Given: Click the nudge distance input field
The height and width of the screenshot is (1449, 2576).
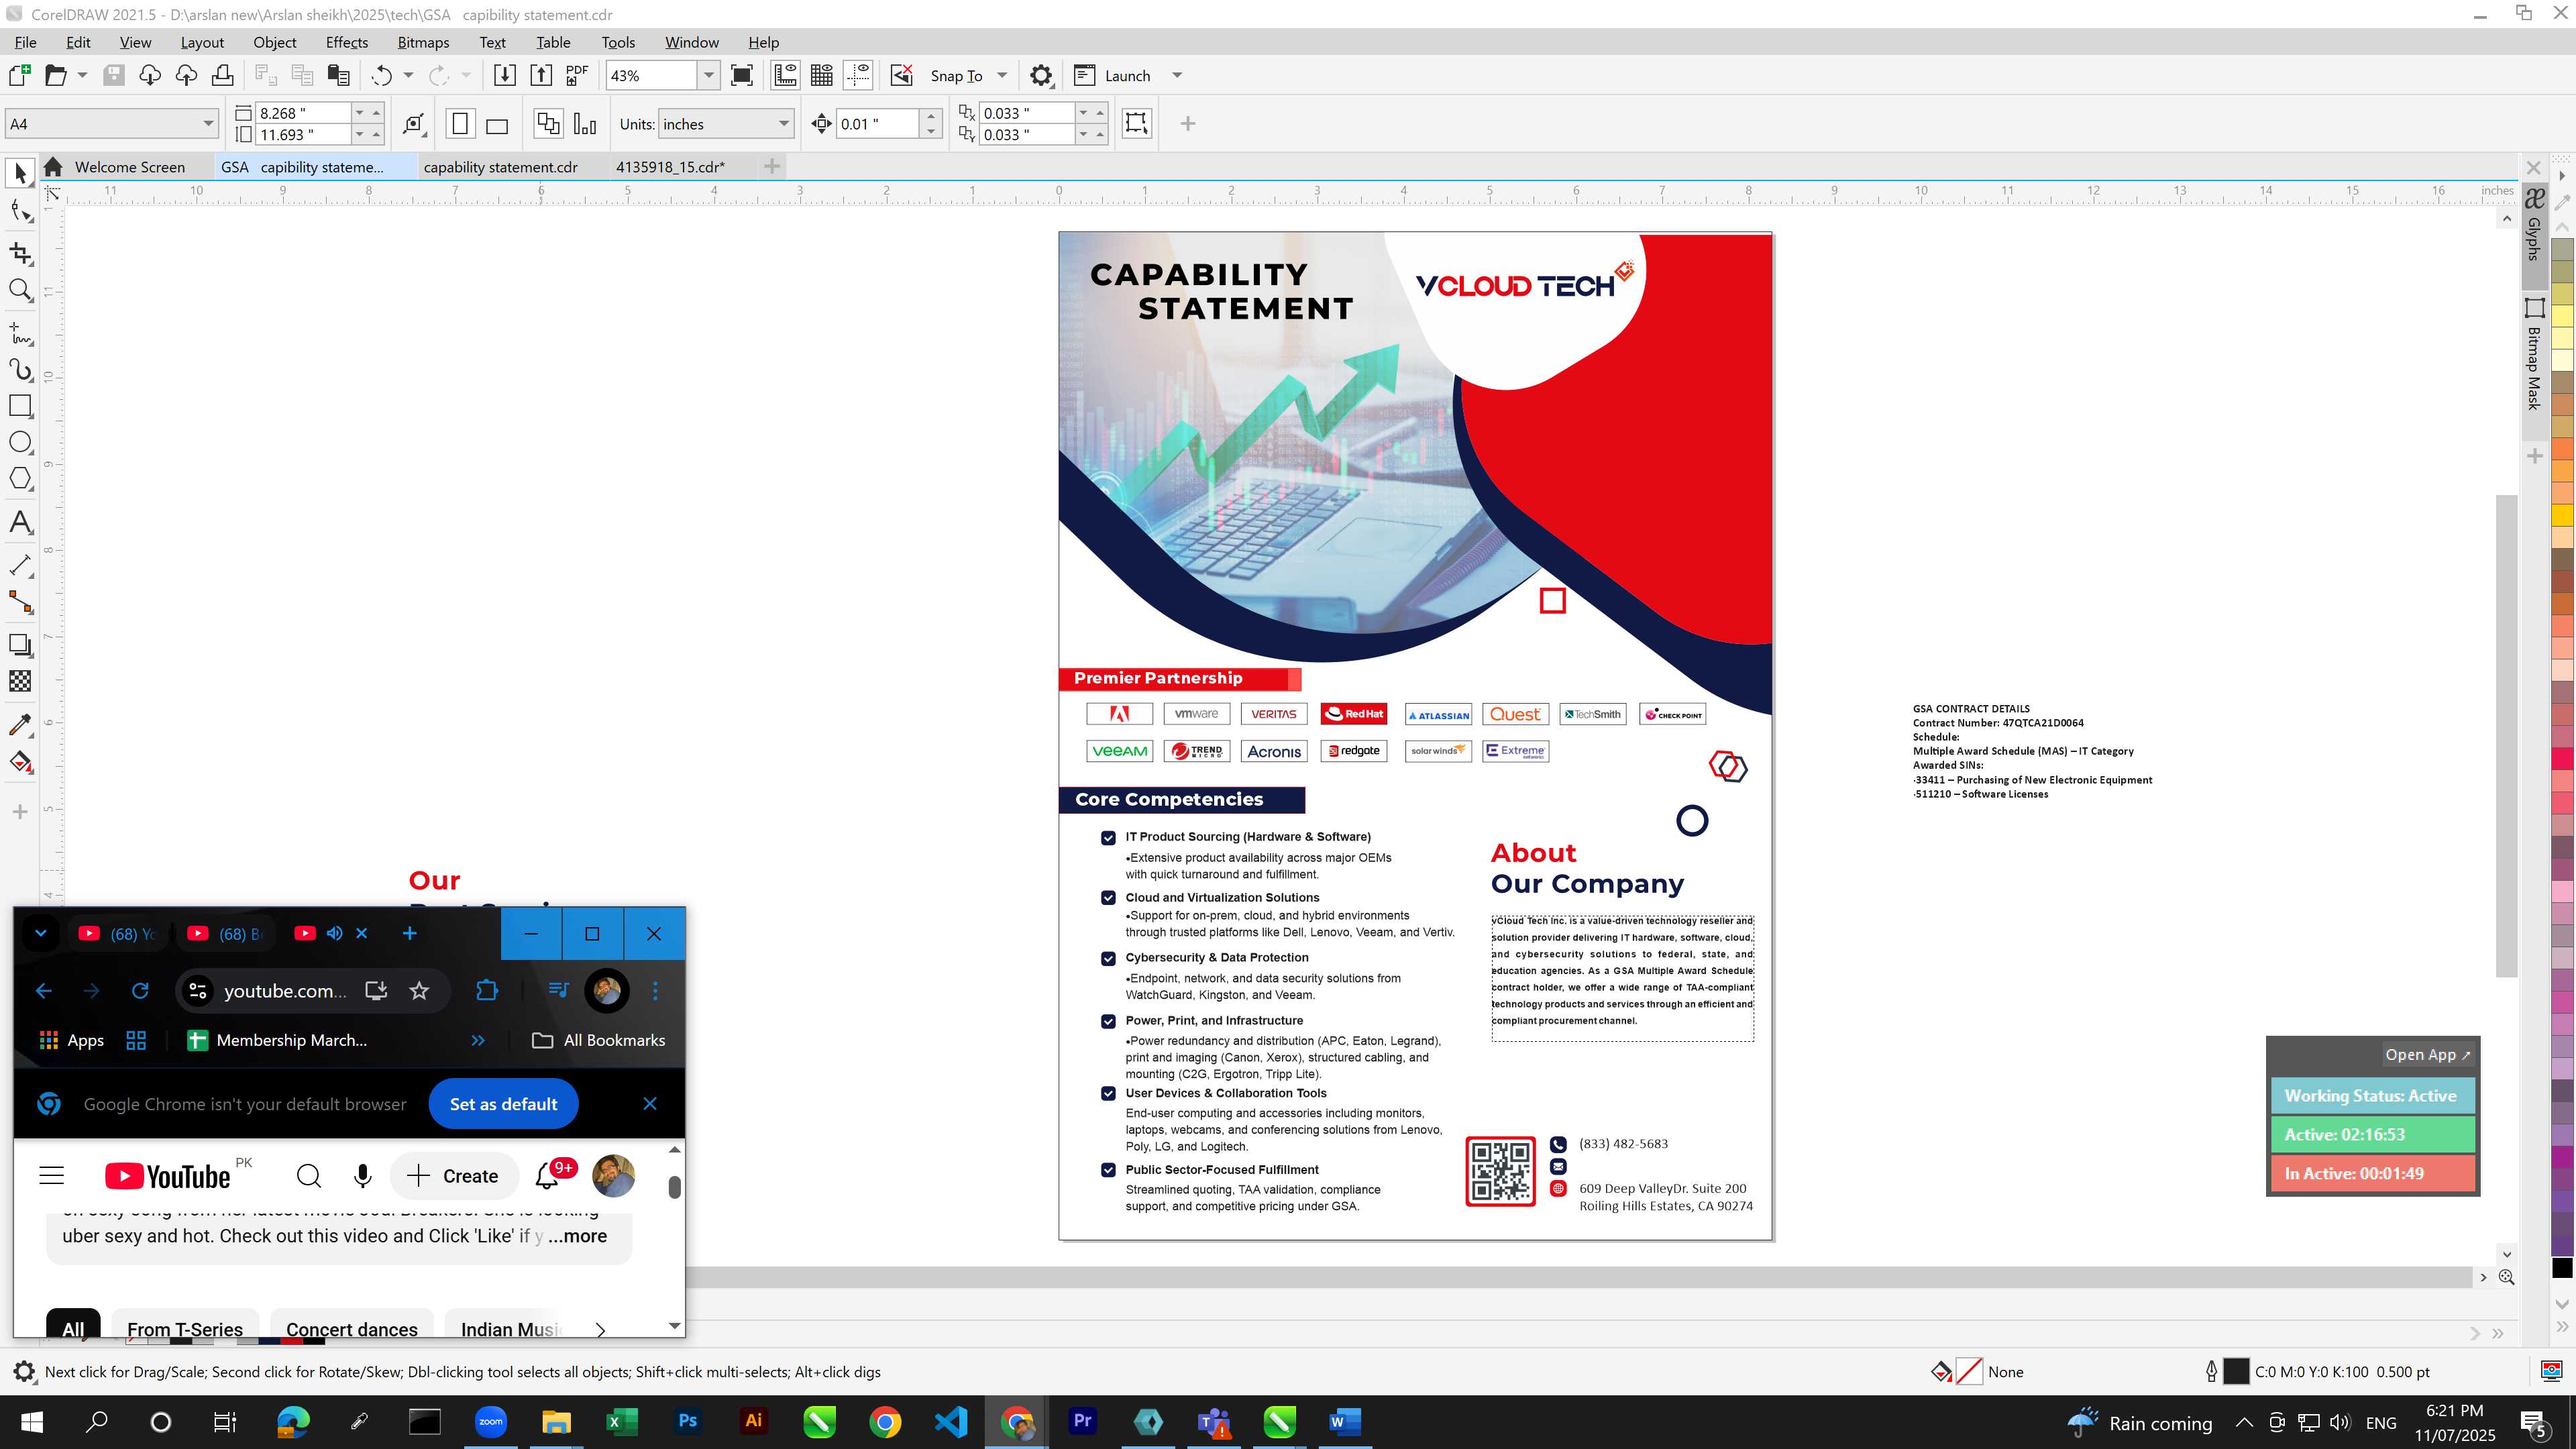Looking at the screenshot, I should (x=878, y=124).
